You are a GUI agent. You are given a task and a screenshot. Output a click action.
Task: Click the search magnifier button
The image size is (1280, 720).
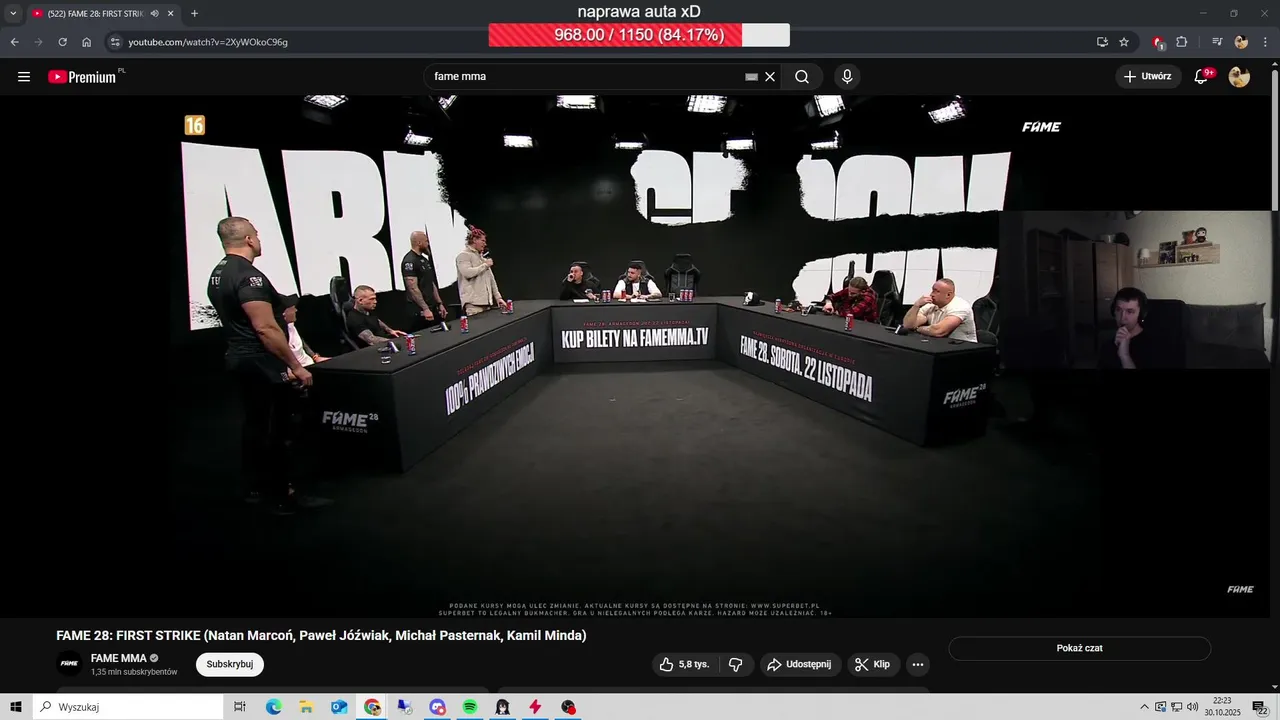point(802,77)
